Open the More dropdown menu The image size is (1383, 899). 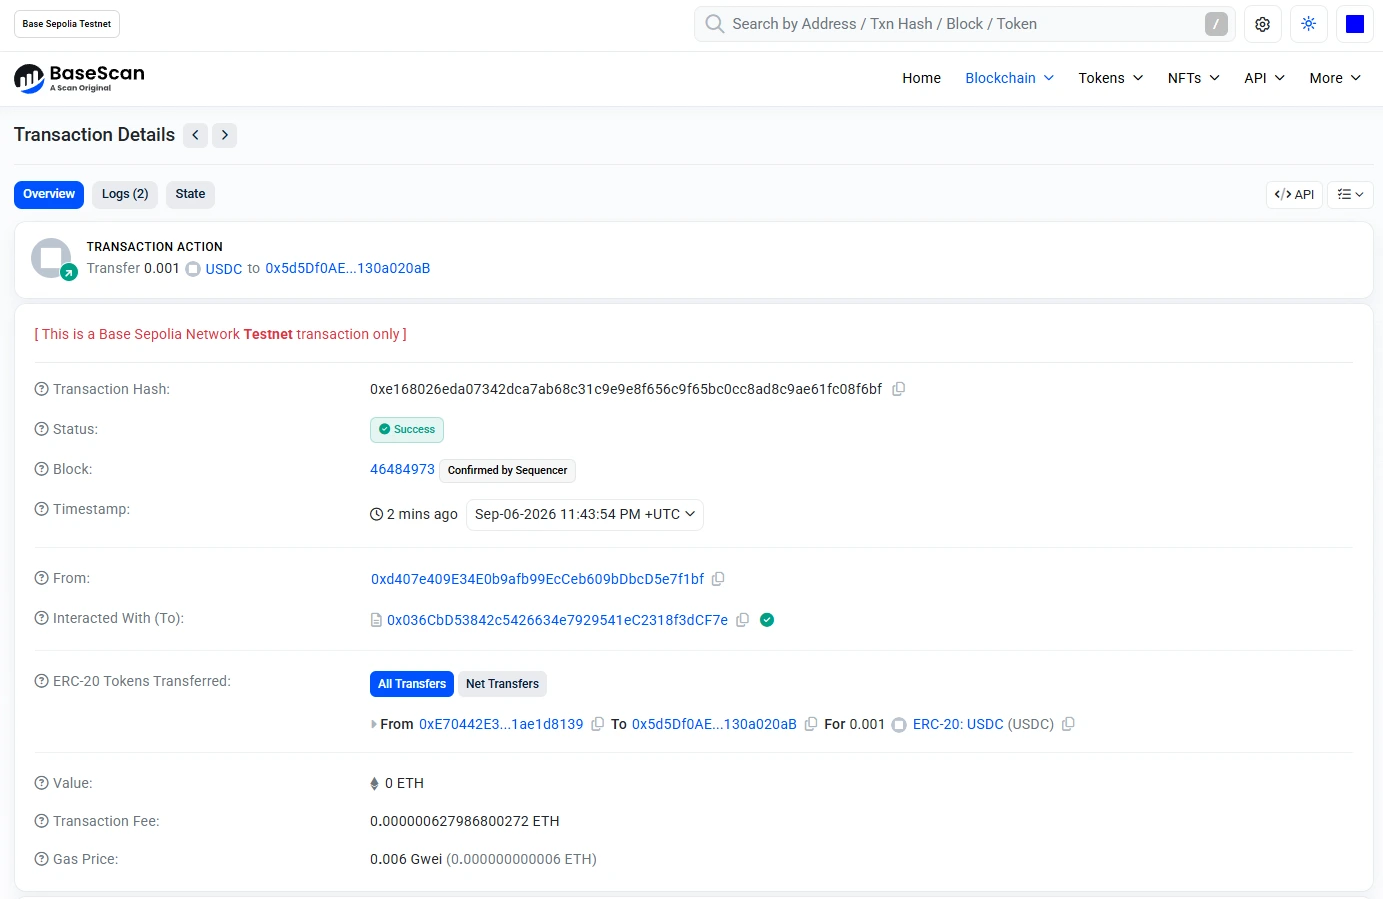click(1335, 78)
